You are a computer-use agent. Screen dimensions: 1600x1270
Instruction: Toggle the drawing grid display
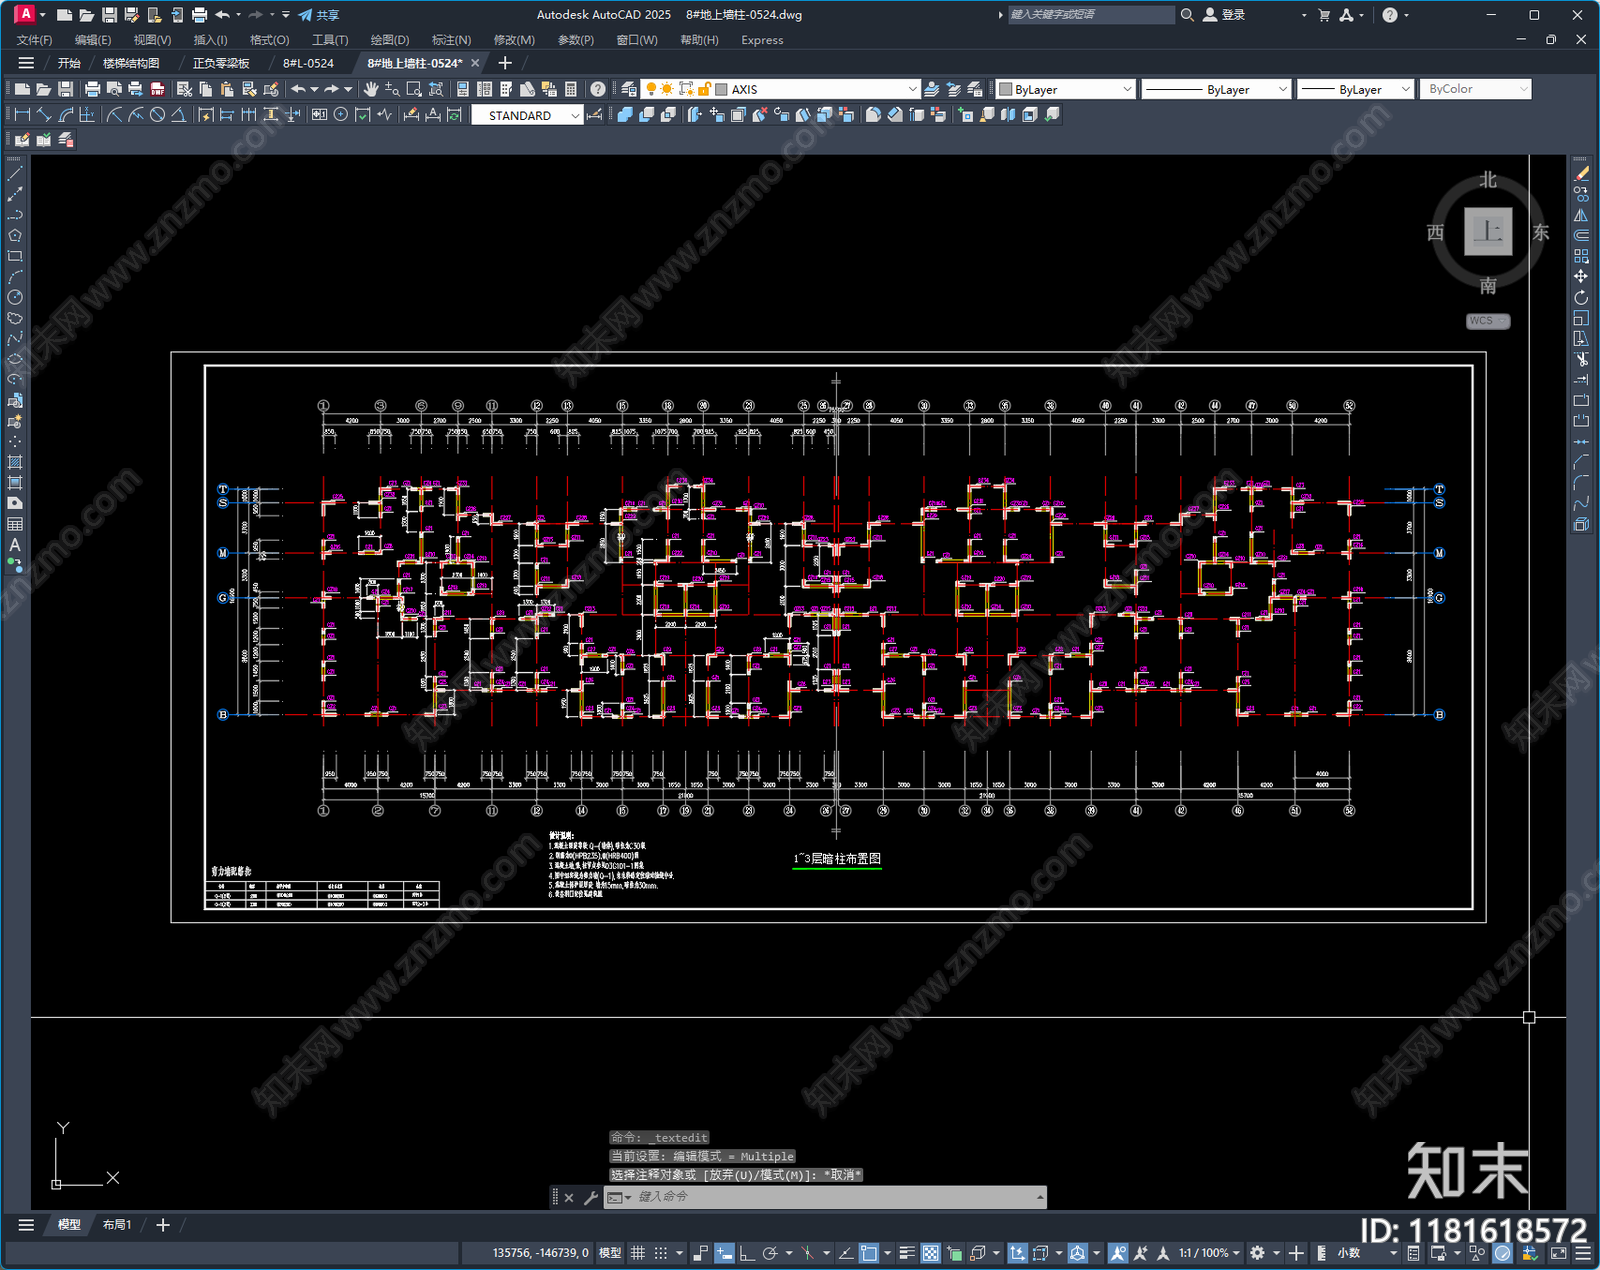(x=637, y=1253)
